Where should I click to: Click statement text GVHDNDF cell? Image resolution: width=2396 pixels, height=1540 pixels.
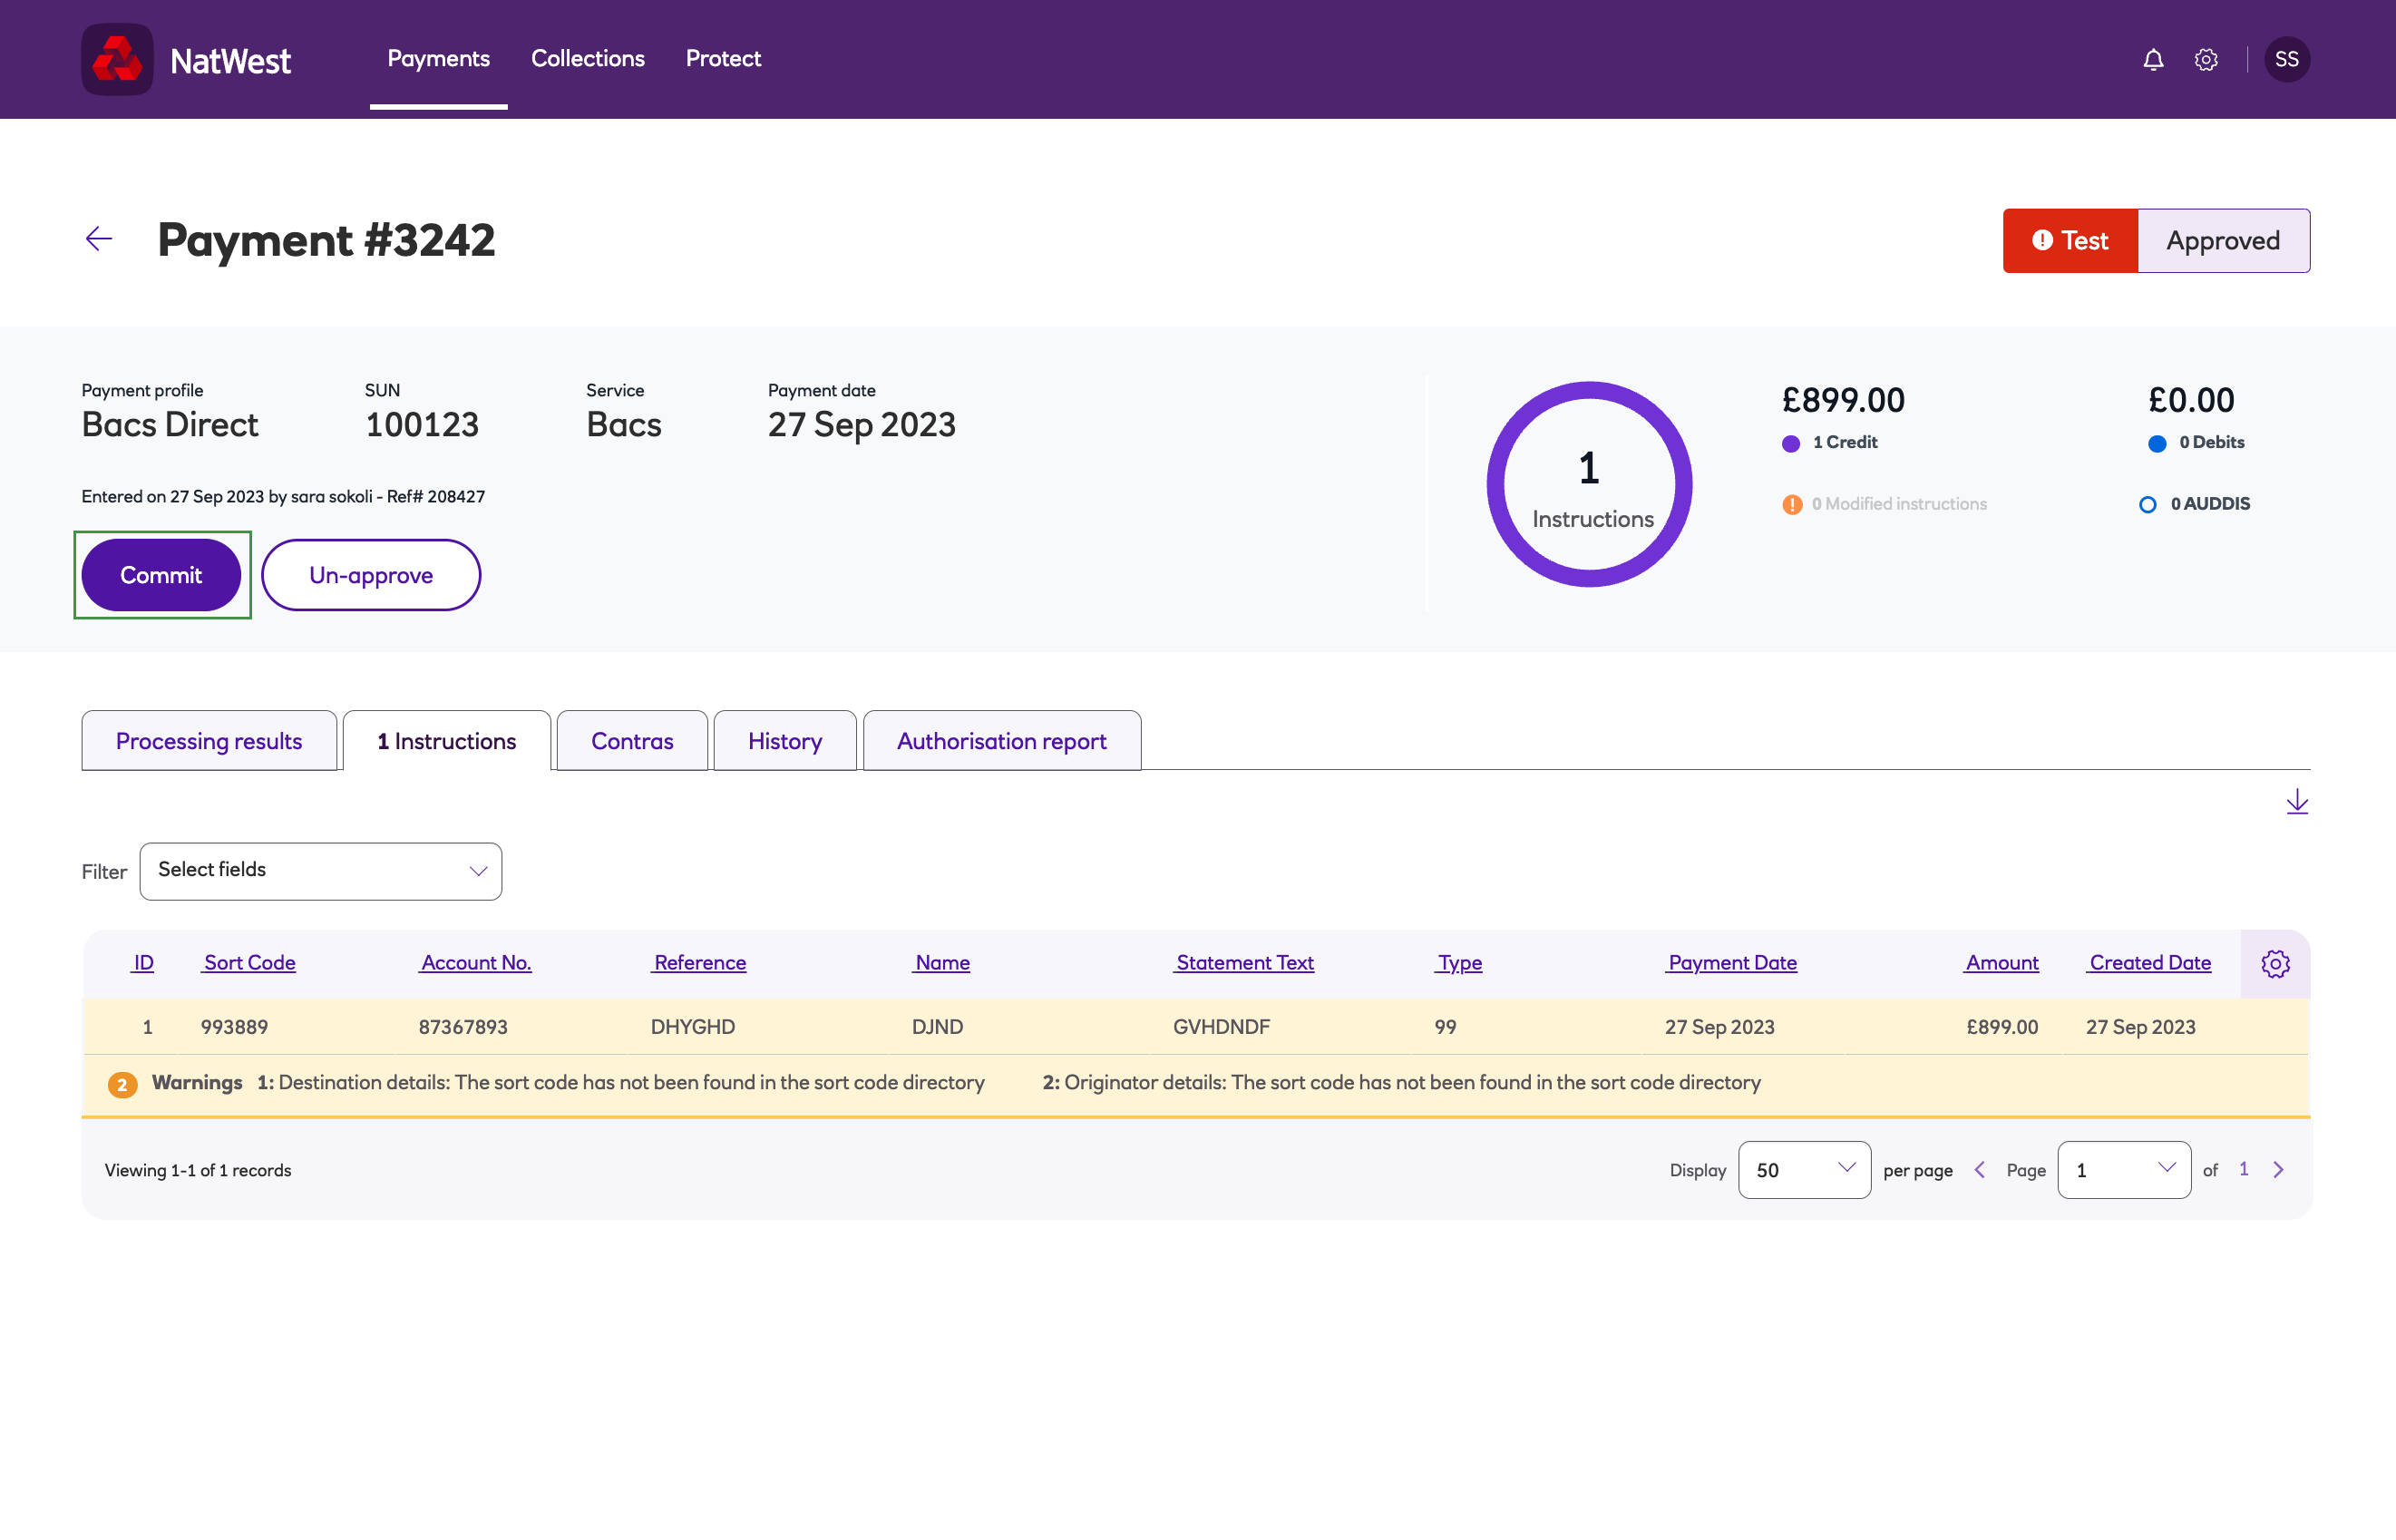coord(1221,1027)
